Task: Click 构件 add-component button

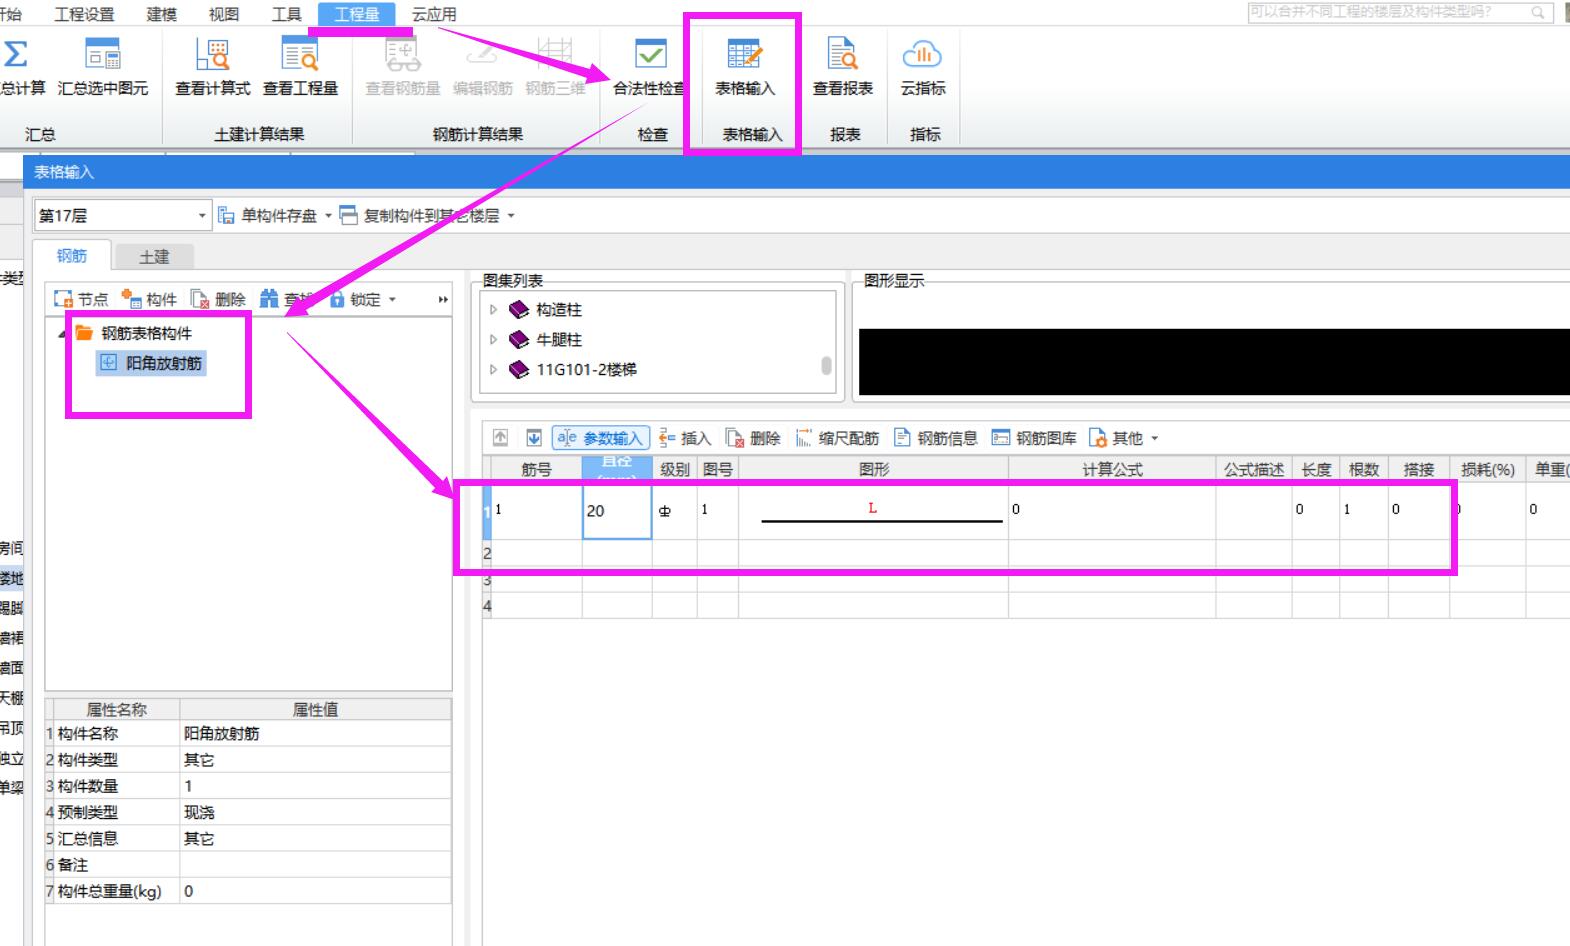Action: pyautogui.click(x=149, y=299)
